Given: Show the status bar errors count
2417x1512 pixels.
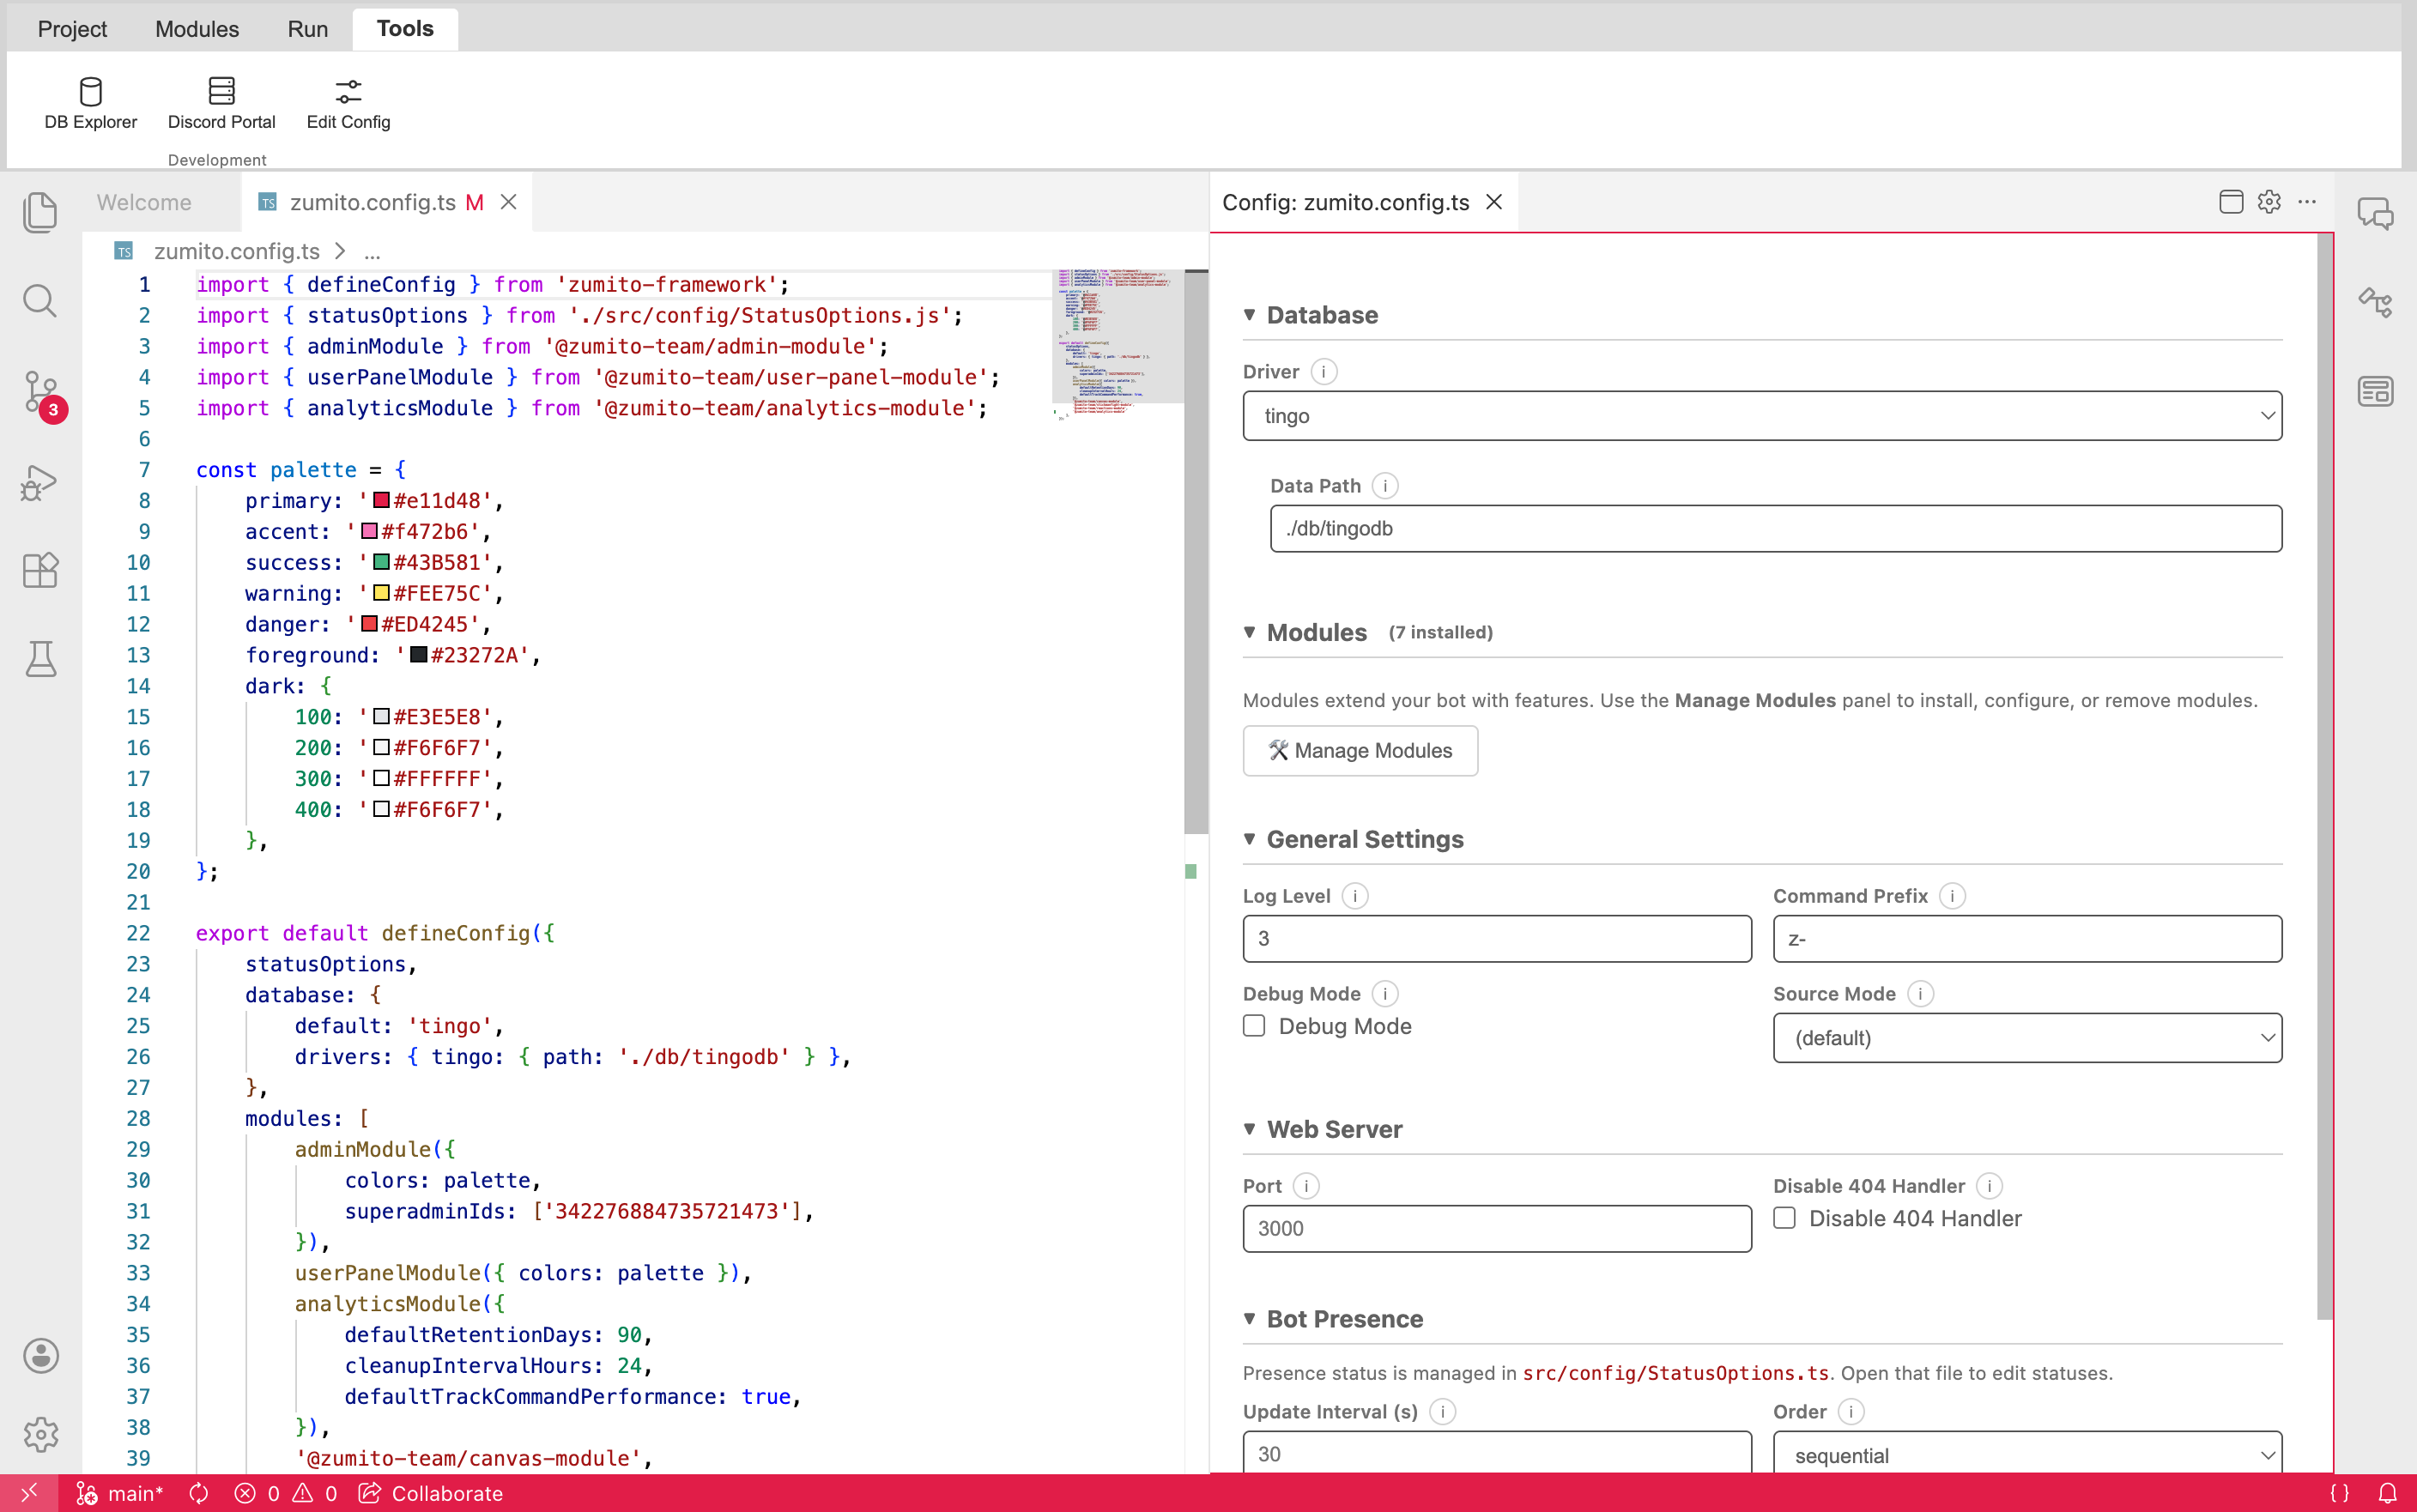Looking at the screenshot, I should 256,1493.
